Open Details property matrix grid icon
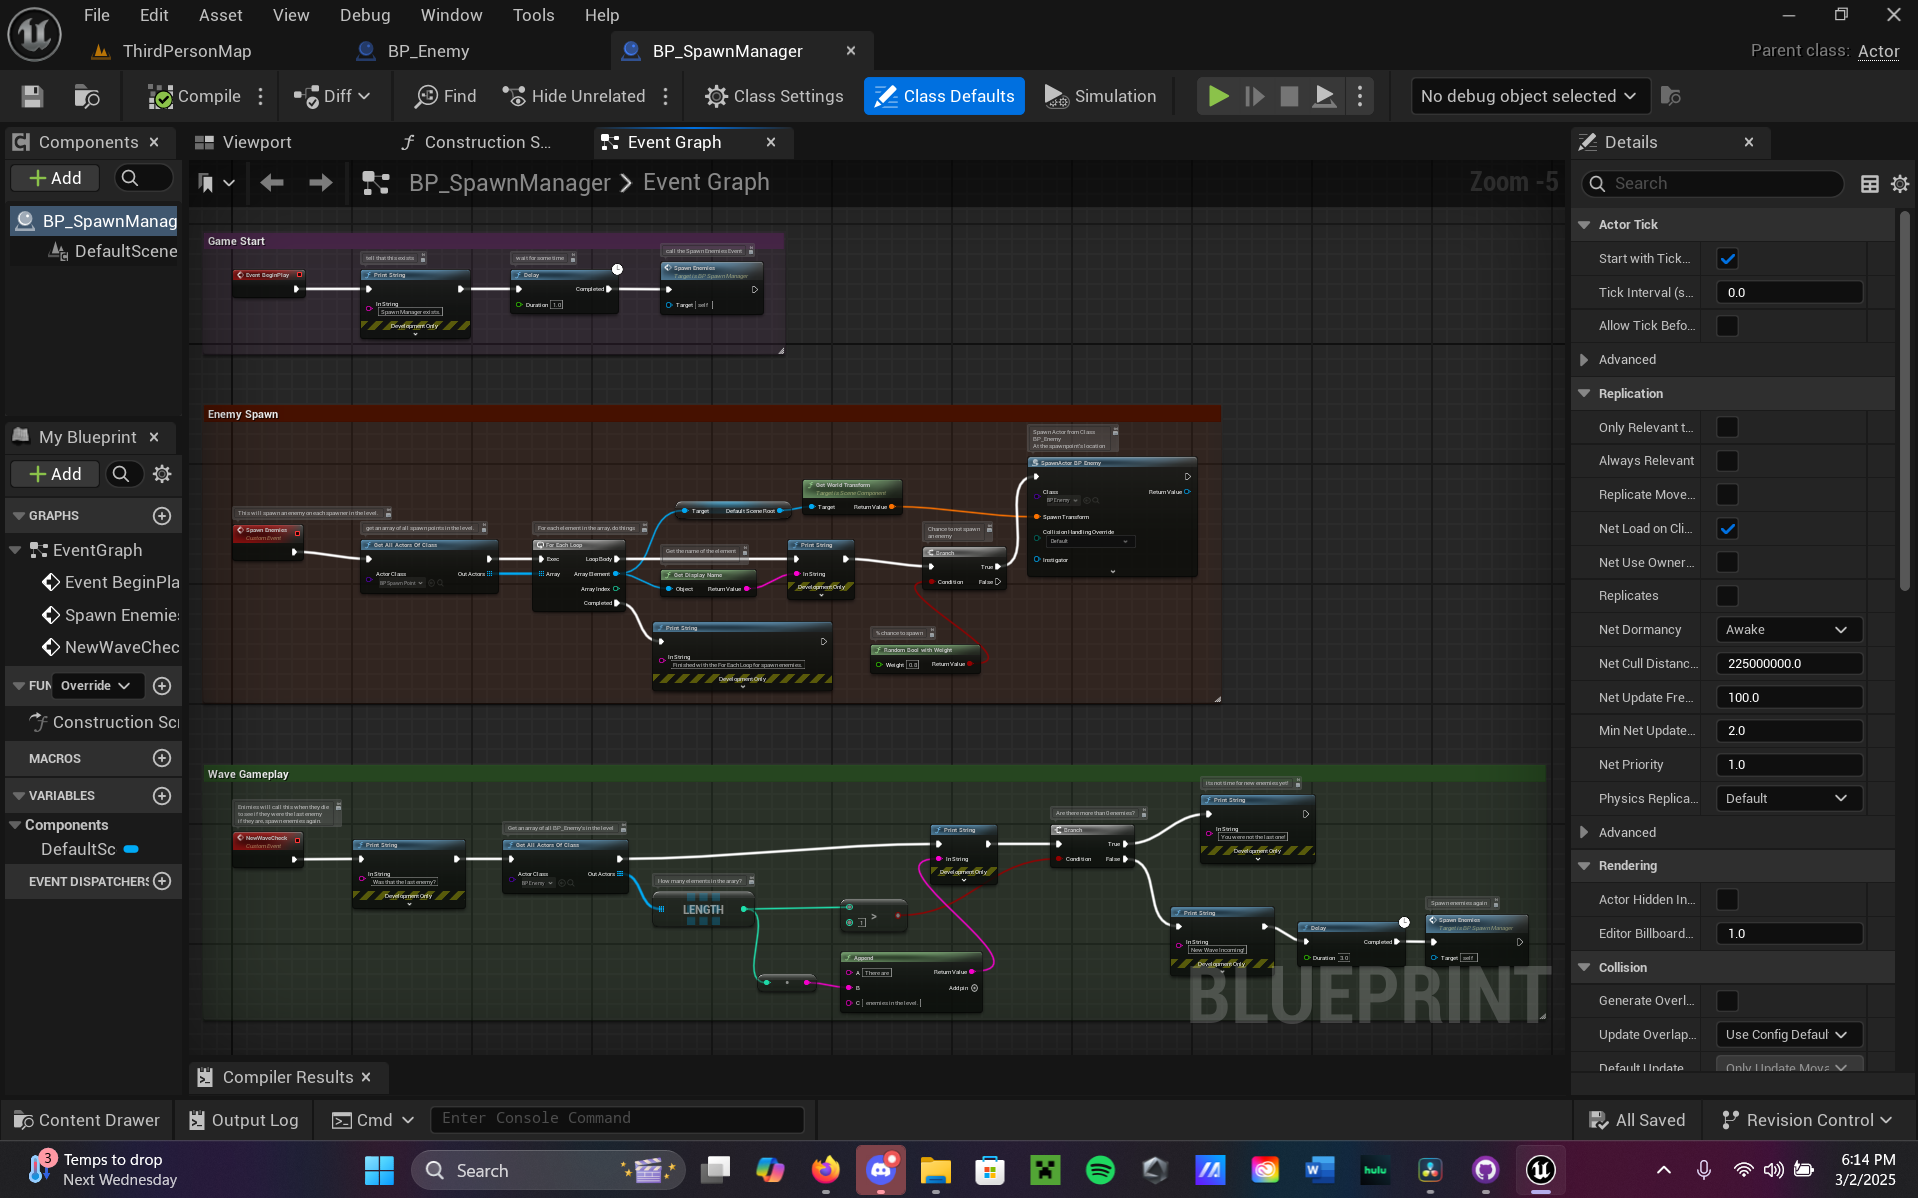The height and width of the screenshot is (1198, 1918). (1869, 183)
